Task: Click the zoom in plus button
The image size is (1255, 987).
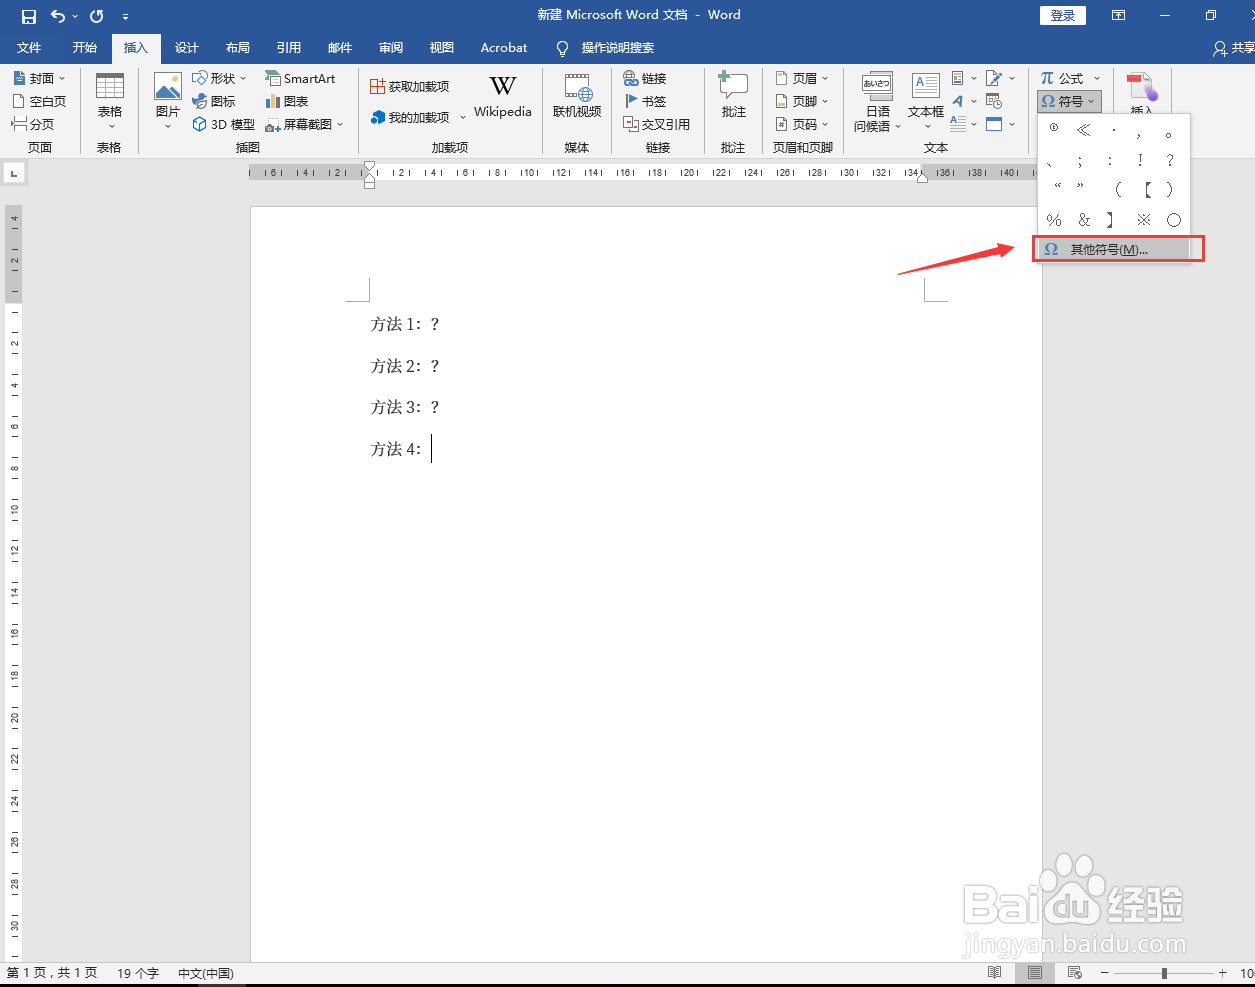Action: coord(1222,973)
